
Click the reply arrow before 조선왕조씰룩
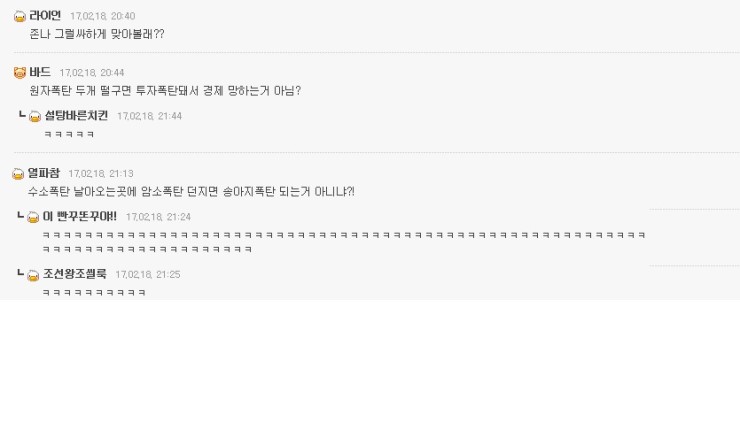tap(22, 273)
